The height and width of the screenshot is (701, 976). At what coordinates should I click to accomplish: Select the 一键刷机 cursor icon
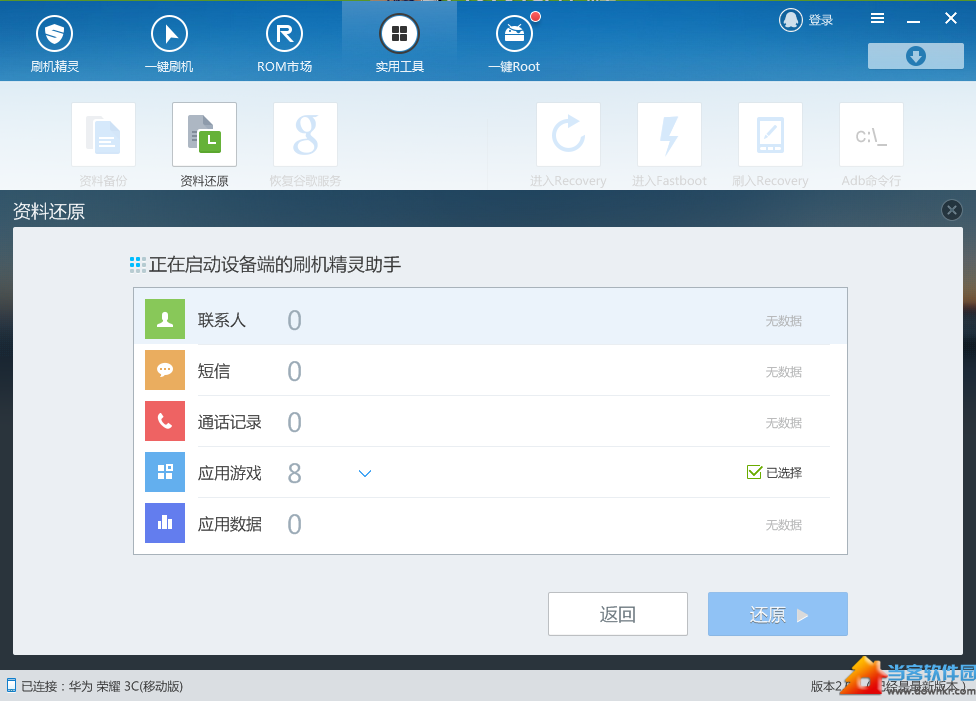169,35
